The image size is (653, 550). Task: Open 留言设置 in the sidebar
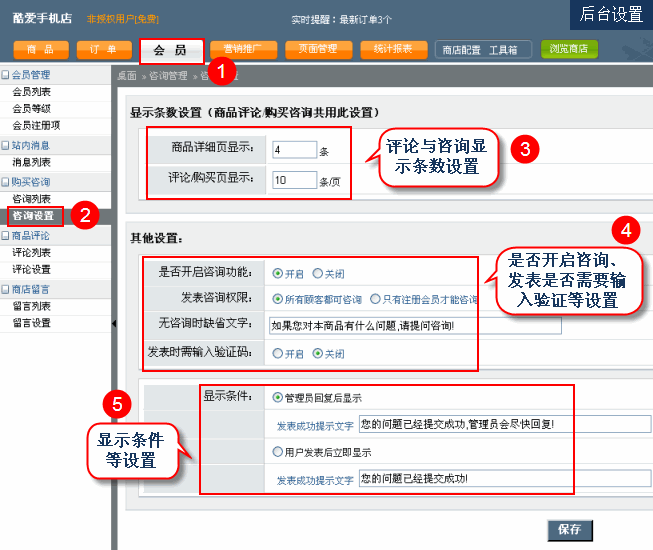pos(32,323)
